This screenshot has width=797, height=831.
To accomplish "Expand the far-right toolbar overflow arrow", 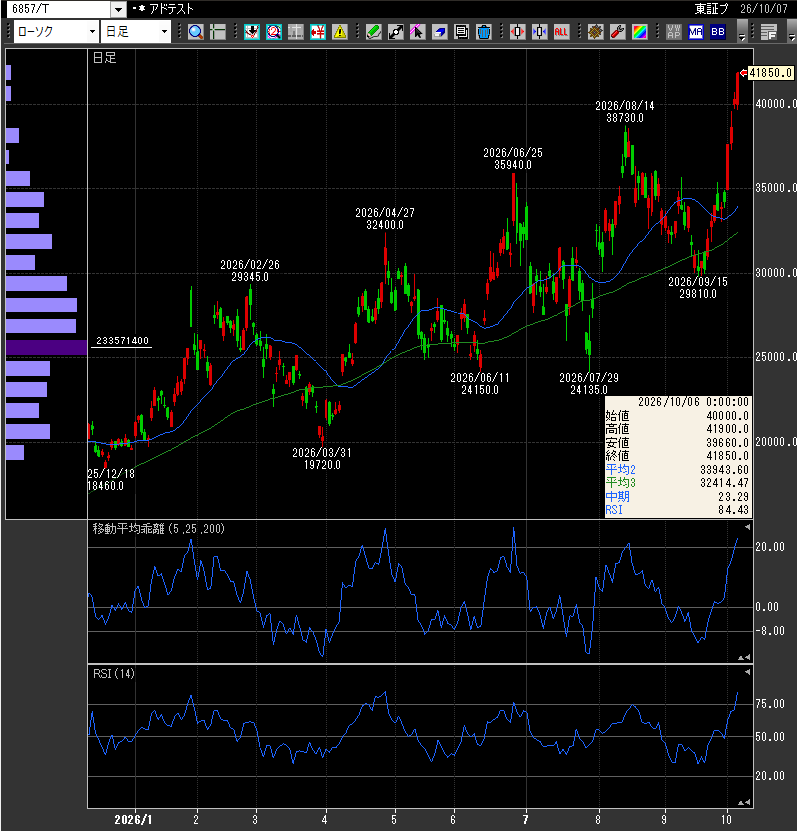I will pyautogui.click(x=792, y=32).
